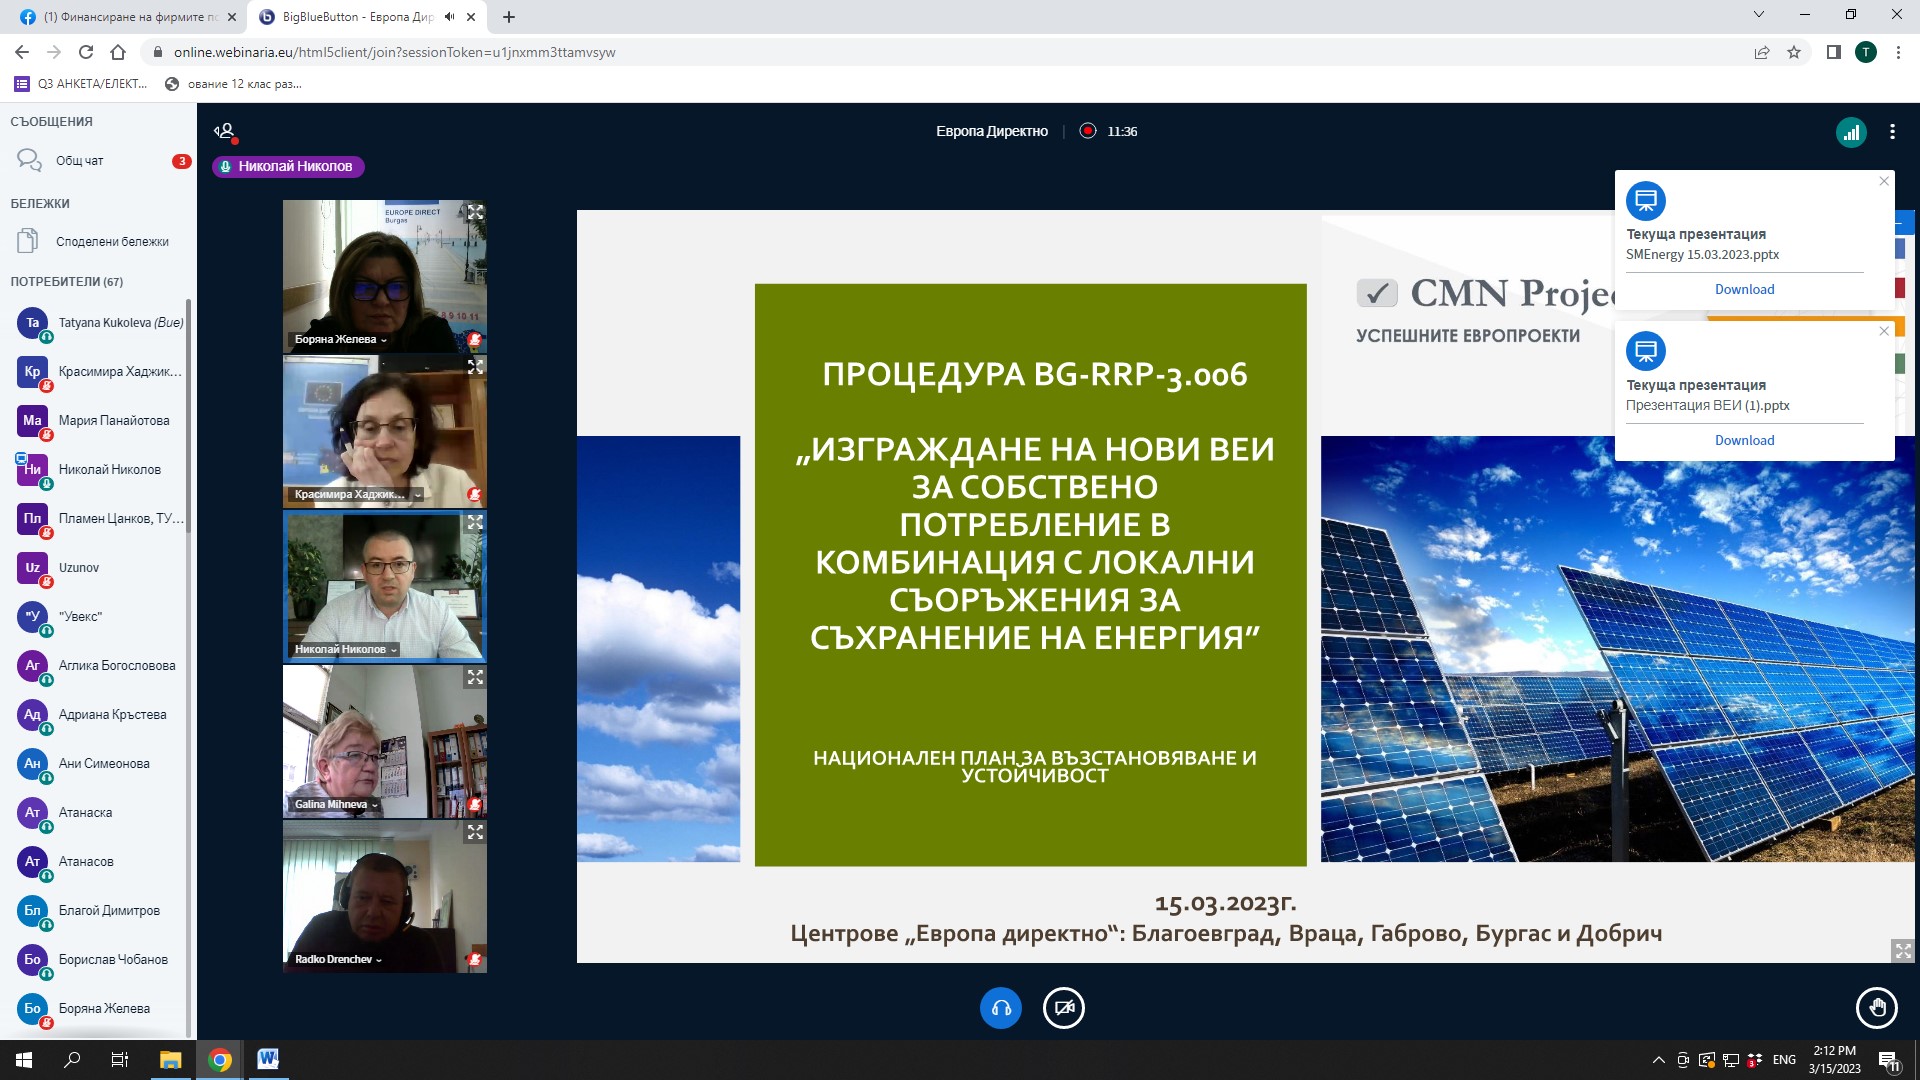Image resolution: width=1920 pixels, height=1080 pixels.
Task: Fullscreen Красимира Хаджик webcam
Action: click(476, 367)
